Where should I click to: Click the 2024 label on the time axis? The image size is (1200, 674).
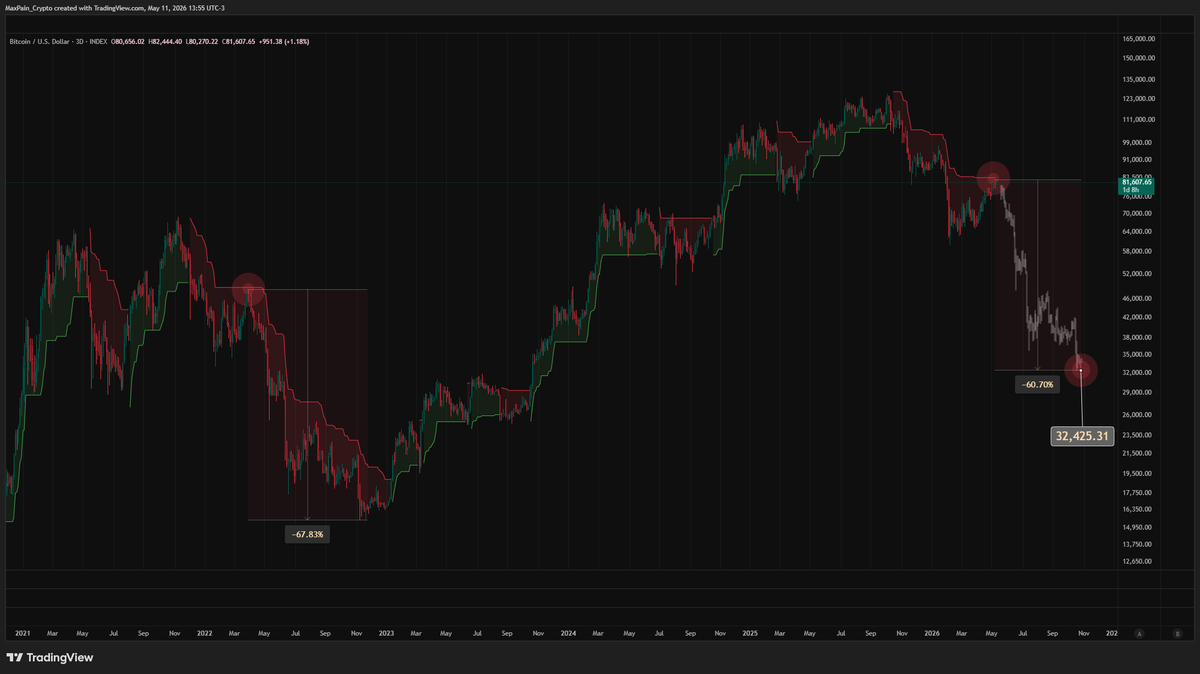(x=568, y=633)
